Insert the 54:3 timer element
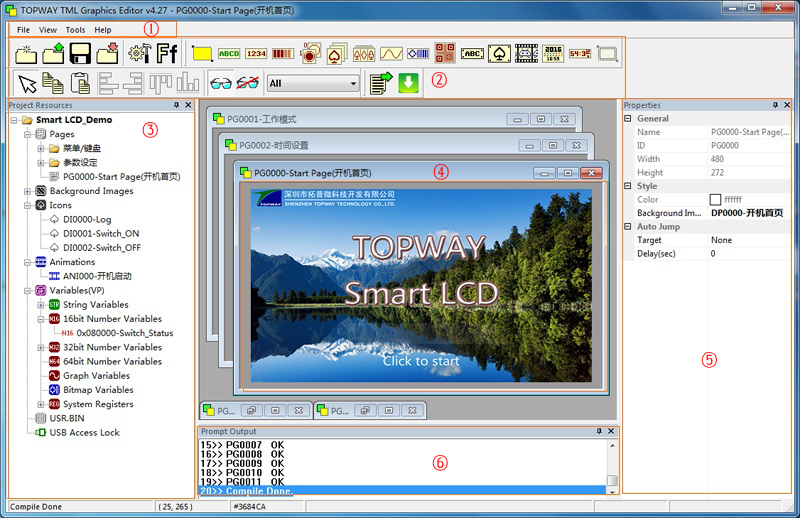 (580, 54)
